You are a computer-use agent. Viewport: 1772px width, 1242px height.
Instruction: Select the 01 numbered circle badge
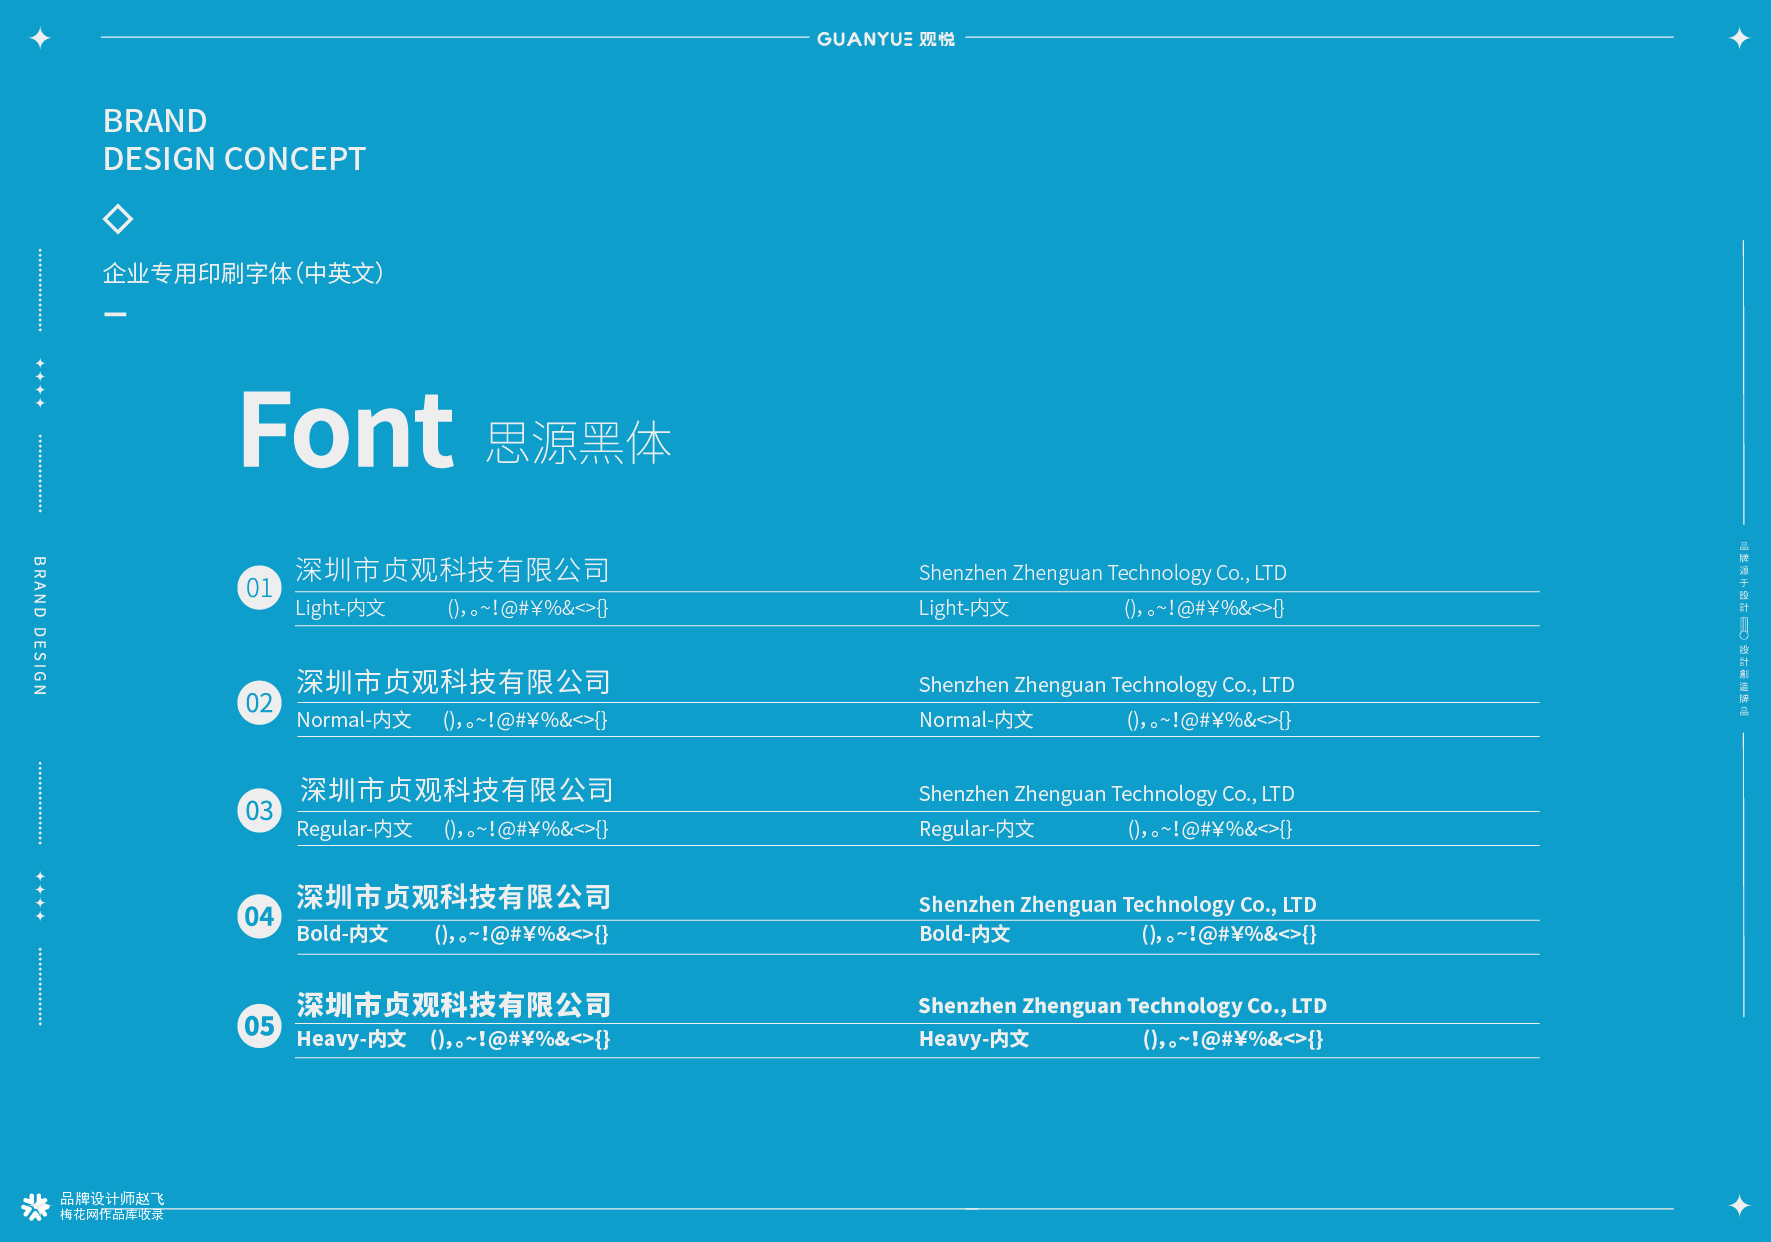coord(259,588)
